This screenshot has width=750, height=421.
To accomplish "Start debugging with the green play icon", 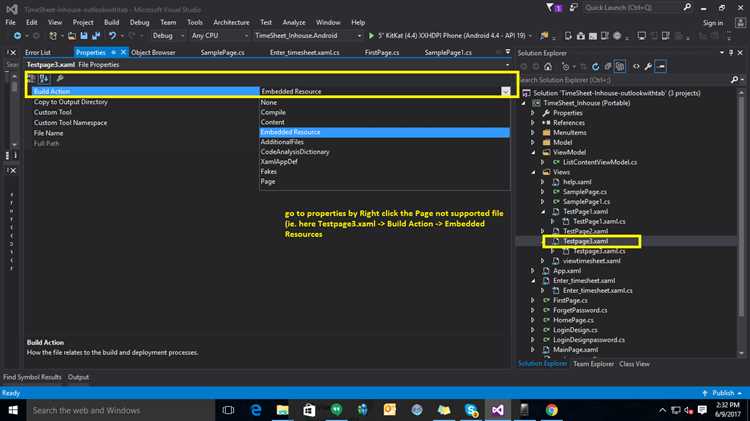I will [x=371, y=35].
